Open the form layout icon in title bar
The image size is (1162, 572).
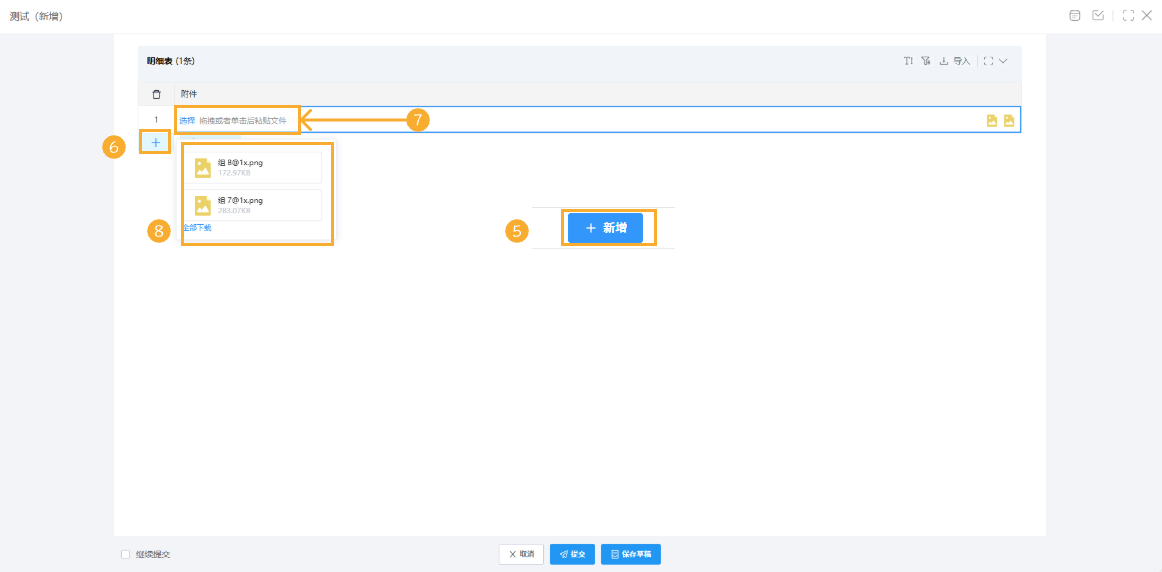point(1074,16)
